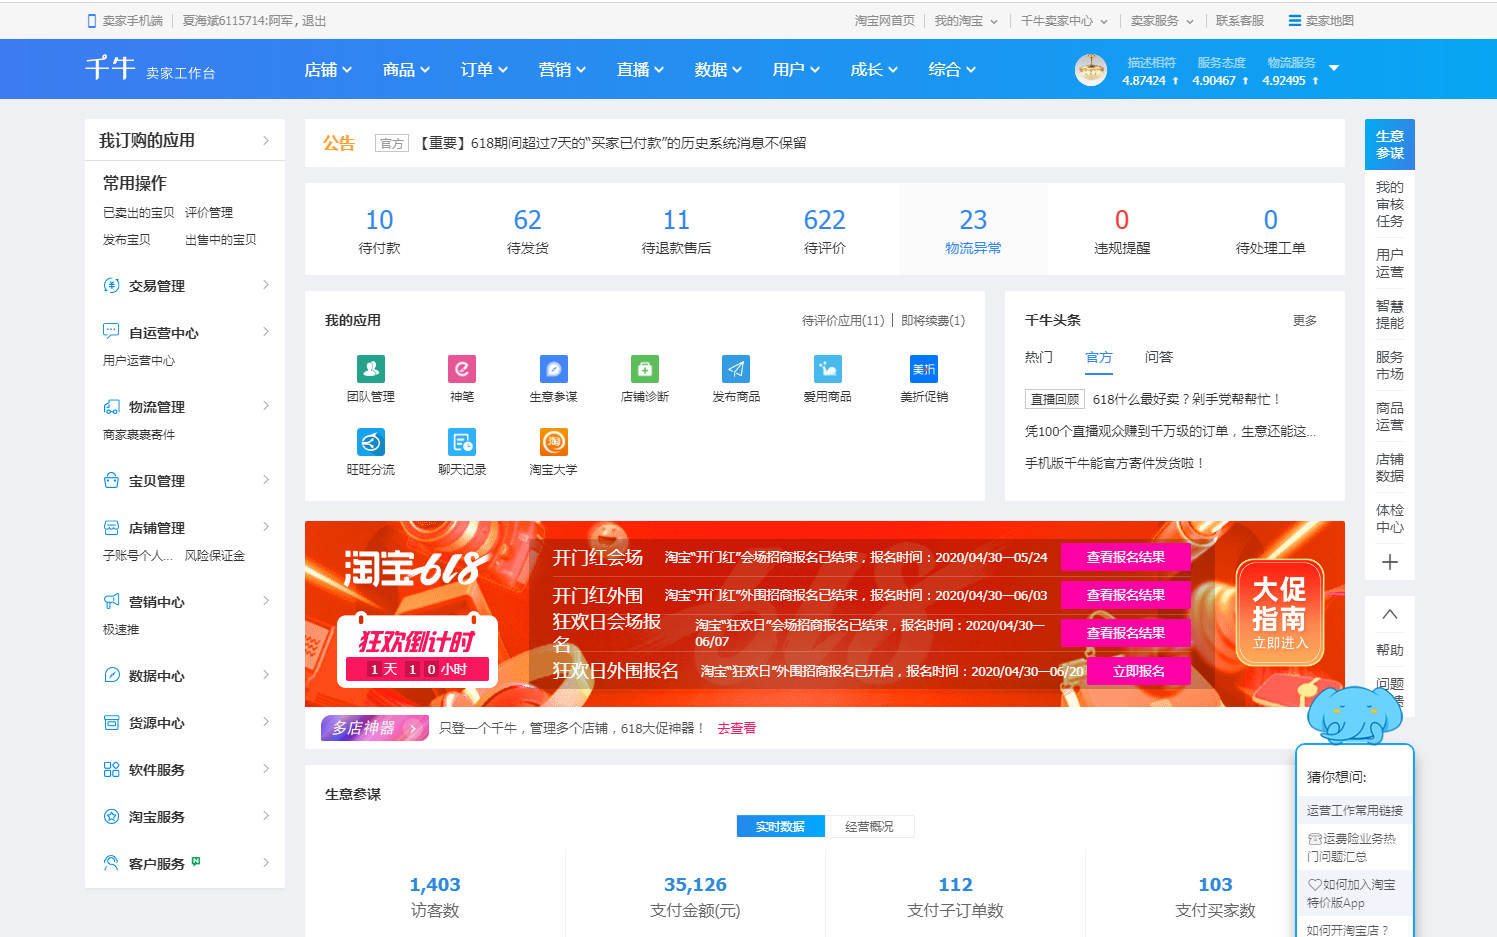Switch to the 热门 headlines tab
The image size is (1497, 937).
[x=1038, y=357]
